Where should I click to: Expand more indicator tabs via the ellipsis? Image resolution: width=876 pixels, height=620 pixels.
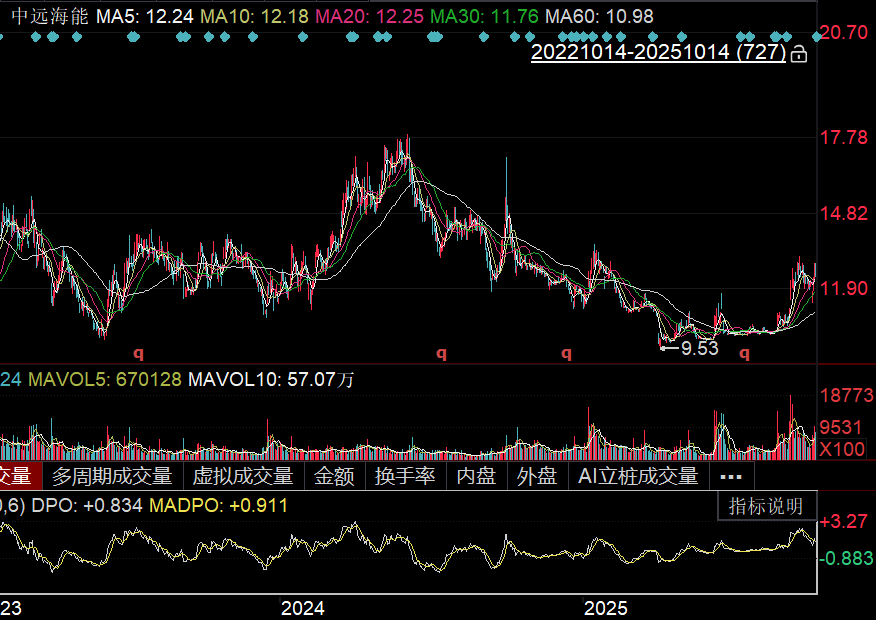tap(731, 477)
